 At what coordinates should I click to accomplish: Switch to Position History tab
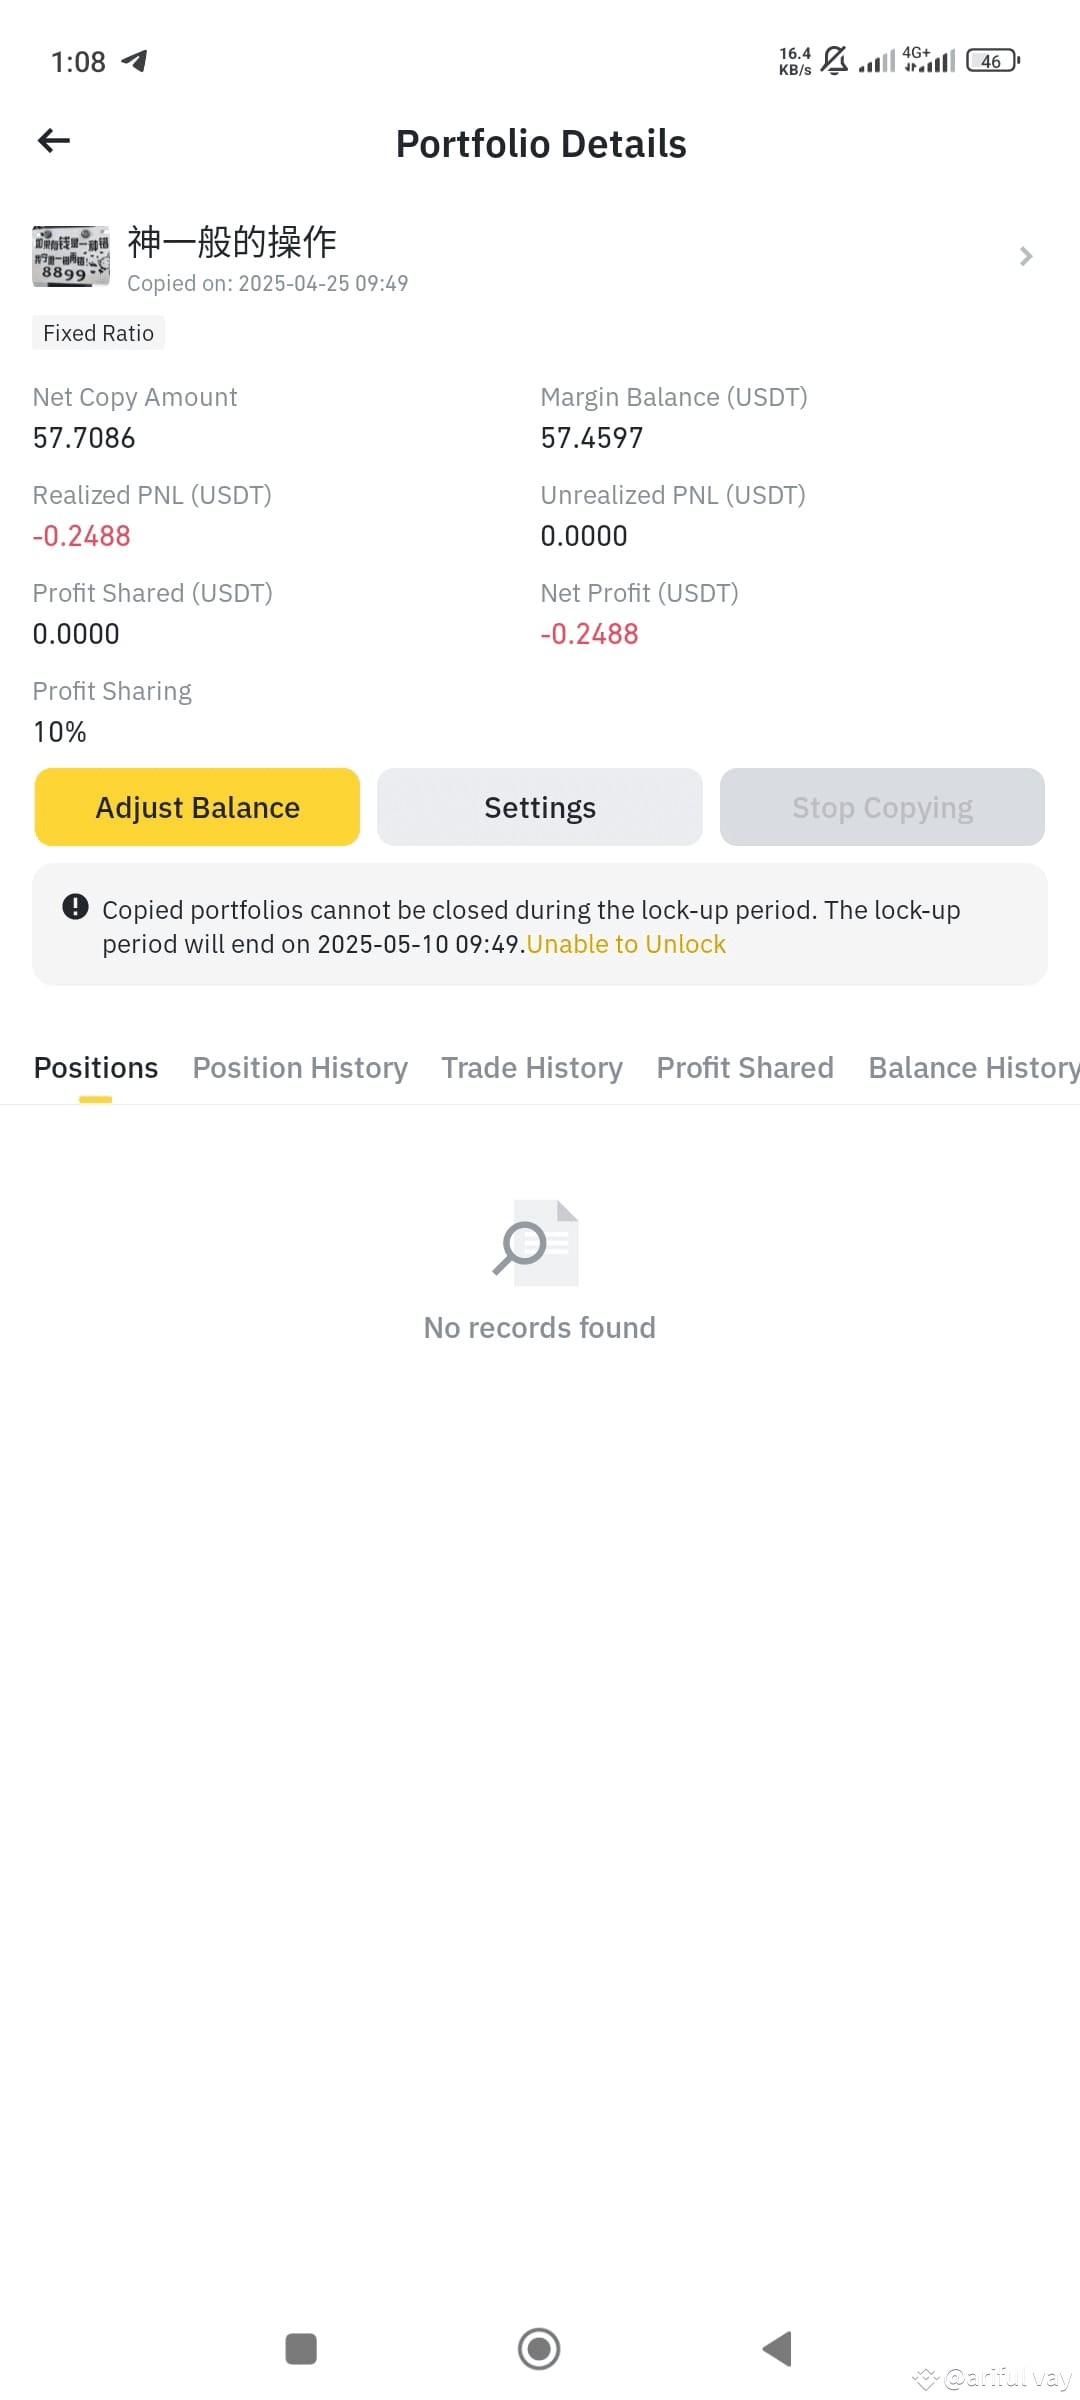[300, 1068]
